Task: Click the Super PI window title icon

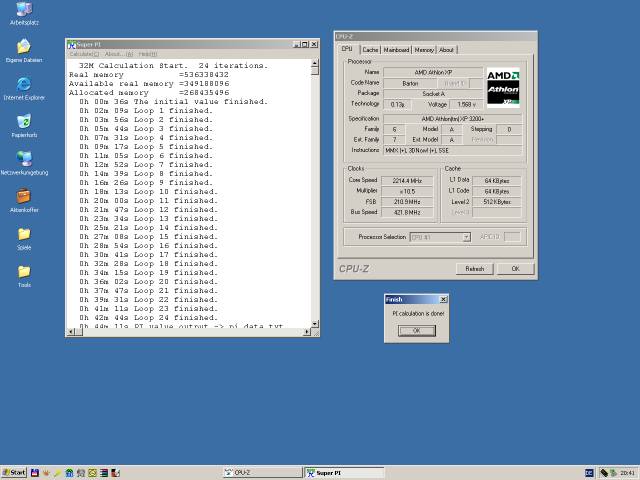Action: [72, 44]
